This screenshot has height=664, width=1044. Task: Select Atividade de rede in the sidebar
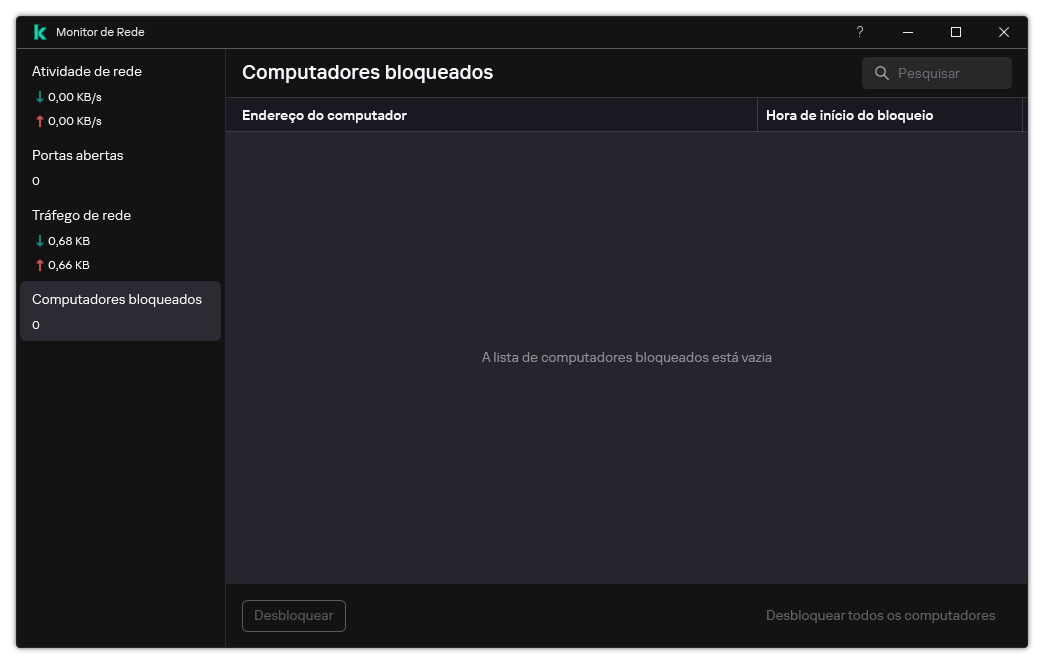(x=86, y=71)
